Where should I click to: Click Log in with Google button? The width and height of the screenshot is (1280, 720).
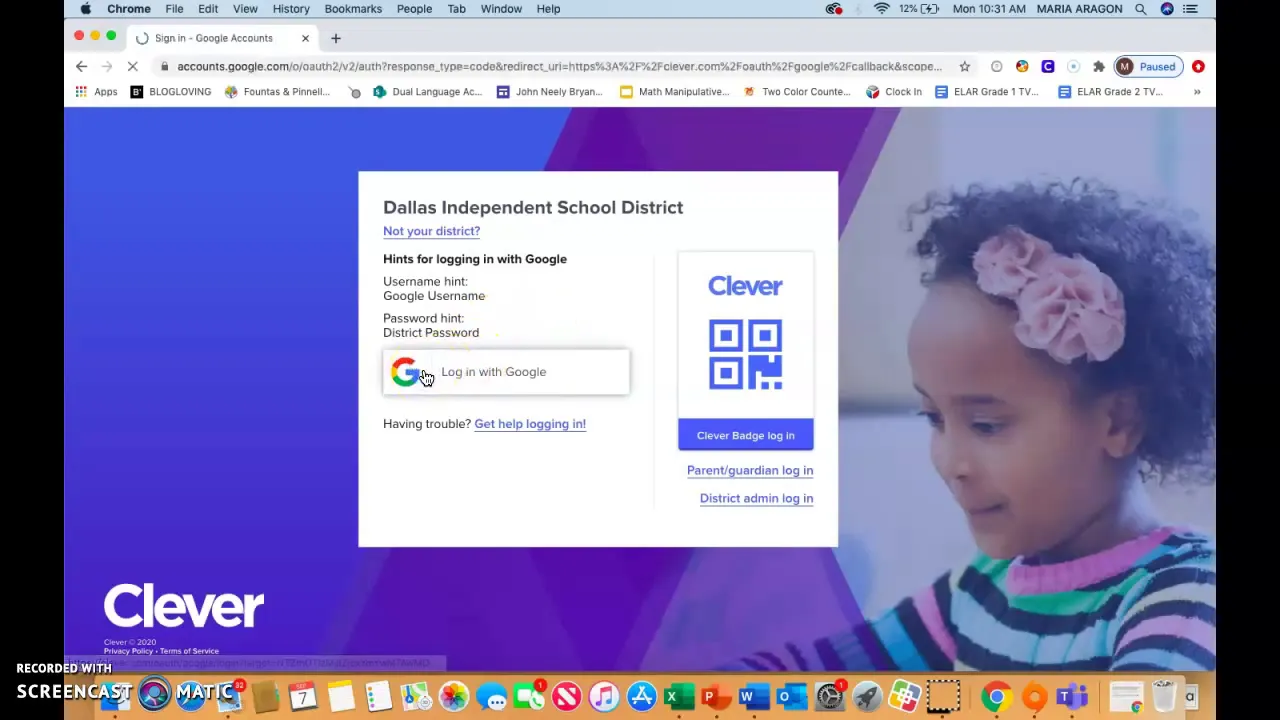click(x=506, y=372)
